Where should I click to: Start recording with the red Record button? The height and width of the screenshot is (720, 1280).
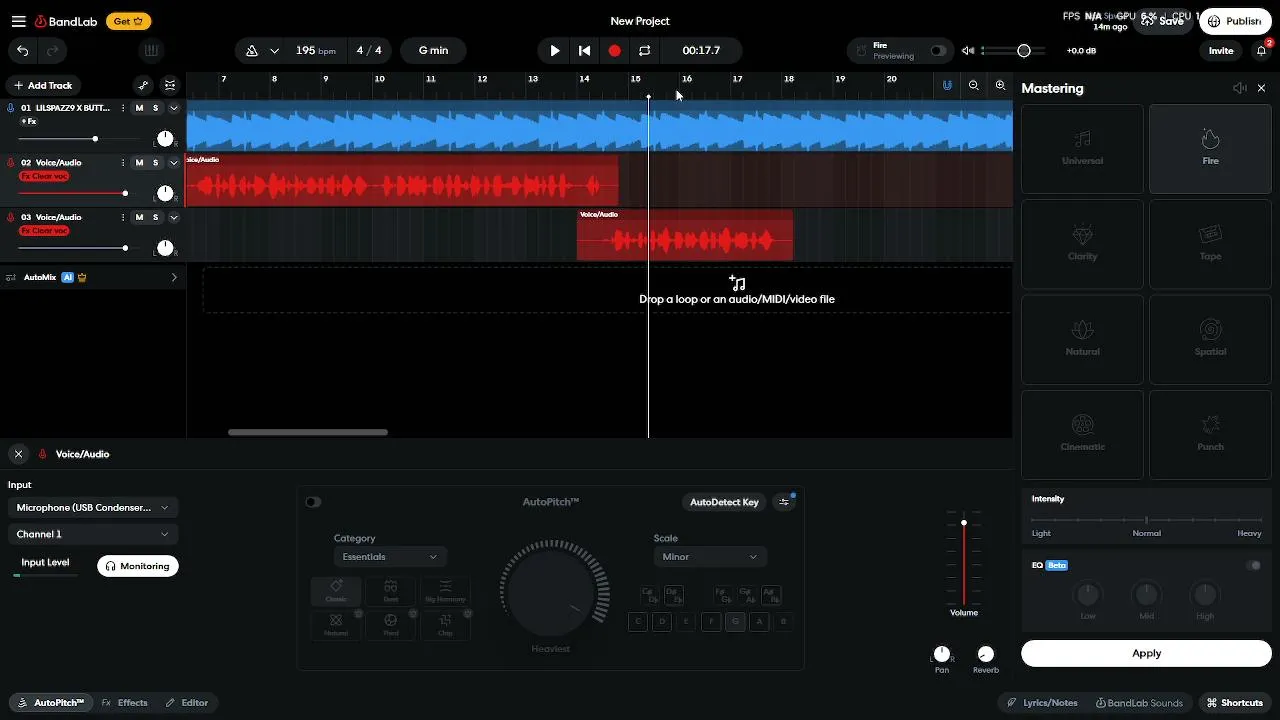[x=614, y=51]
